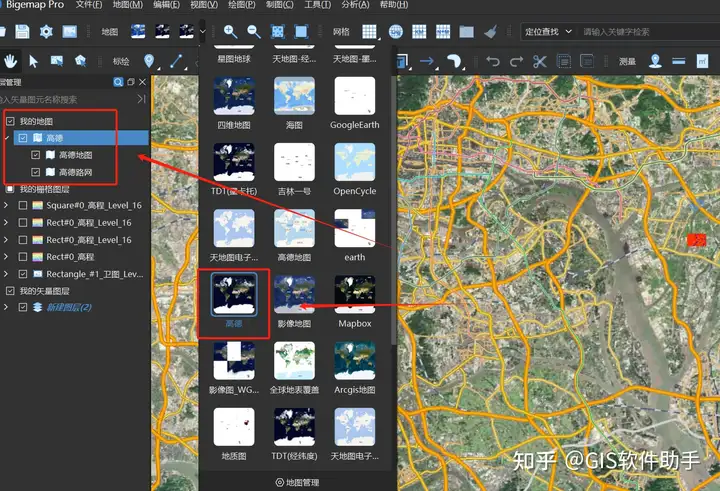Select the arrow pointer selection tool

[33, 61]
